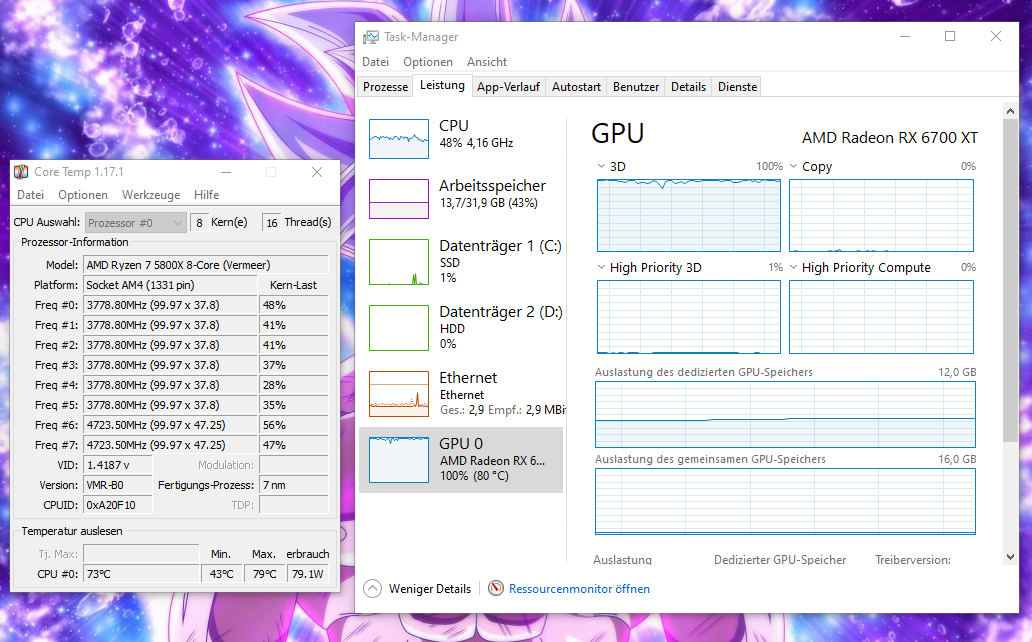Click the Core Temp window title icon
Image resolution: width=1032 pixels, height=642 pixels.
[x=21, y=172]
